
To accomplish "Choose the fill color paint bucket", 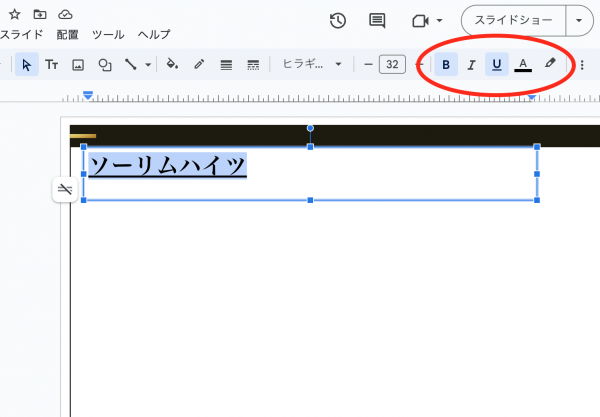I will (172, 65).
